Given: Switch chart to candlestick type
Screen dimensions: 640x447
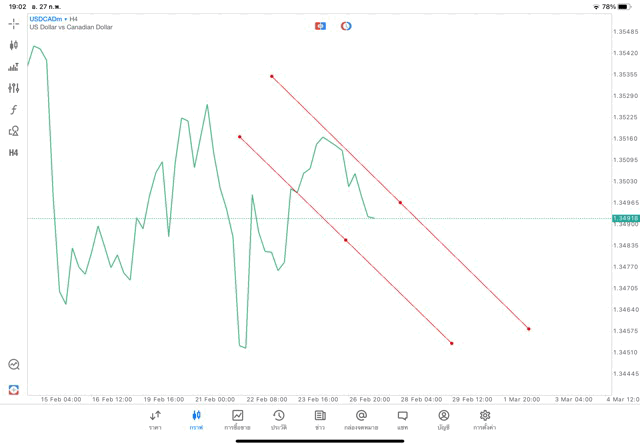Looking at the screenshot, I should [x=14, y=45].
